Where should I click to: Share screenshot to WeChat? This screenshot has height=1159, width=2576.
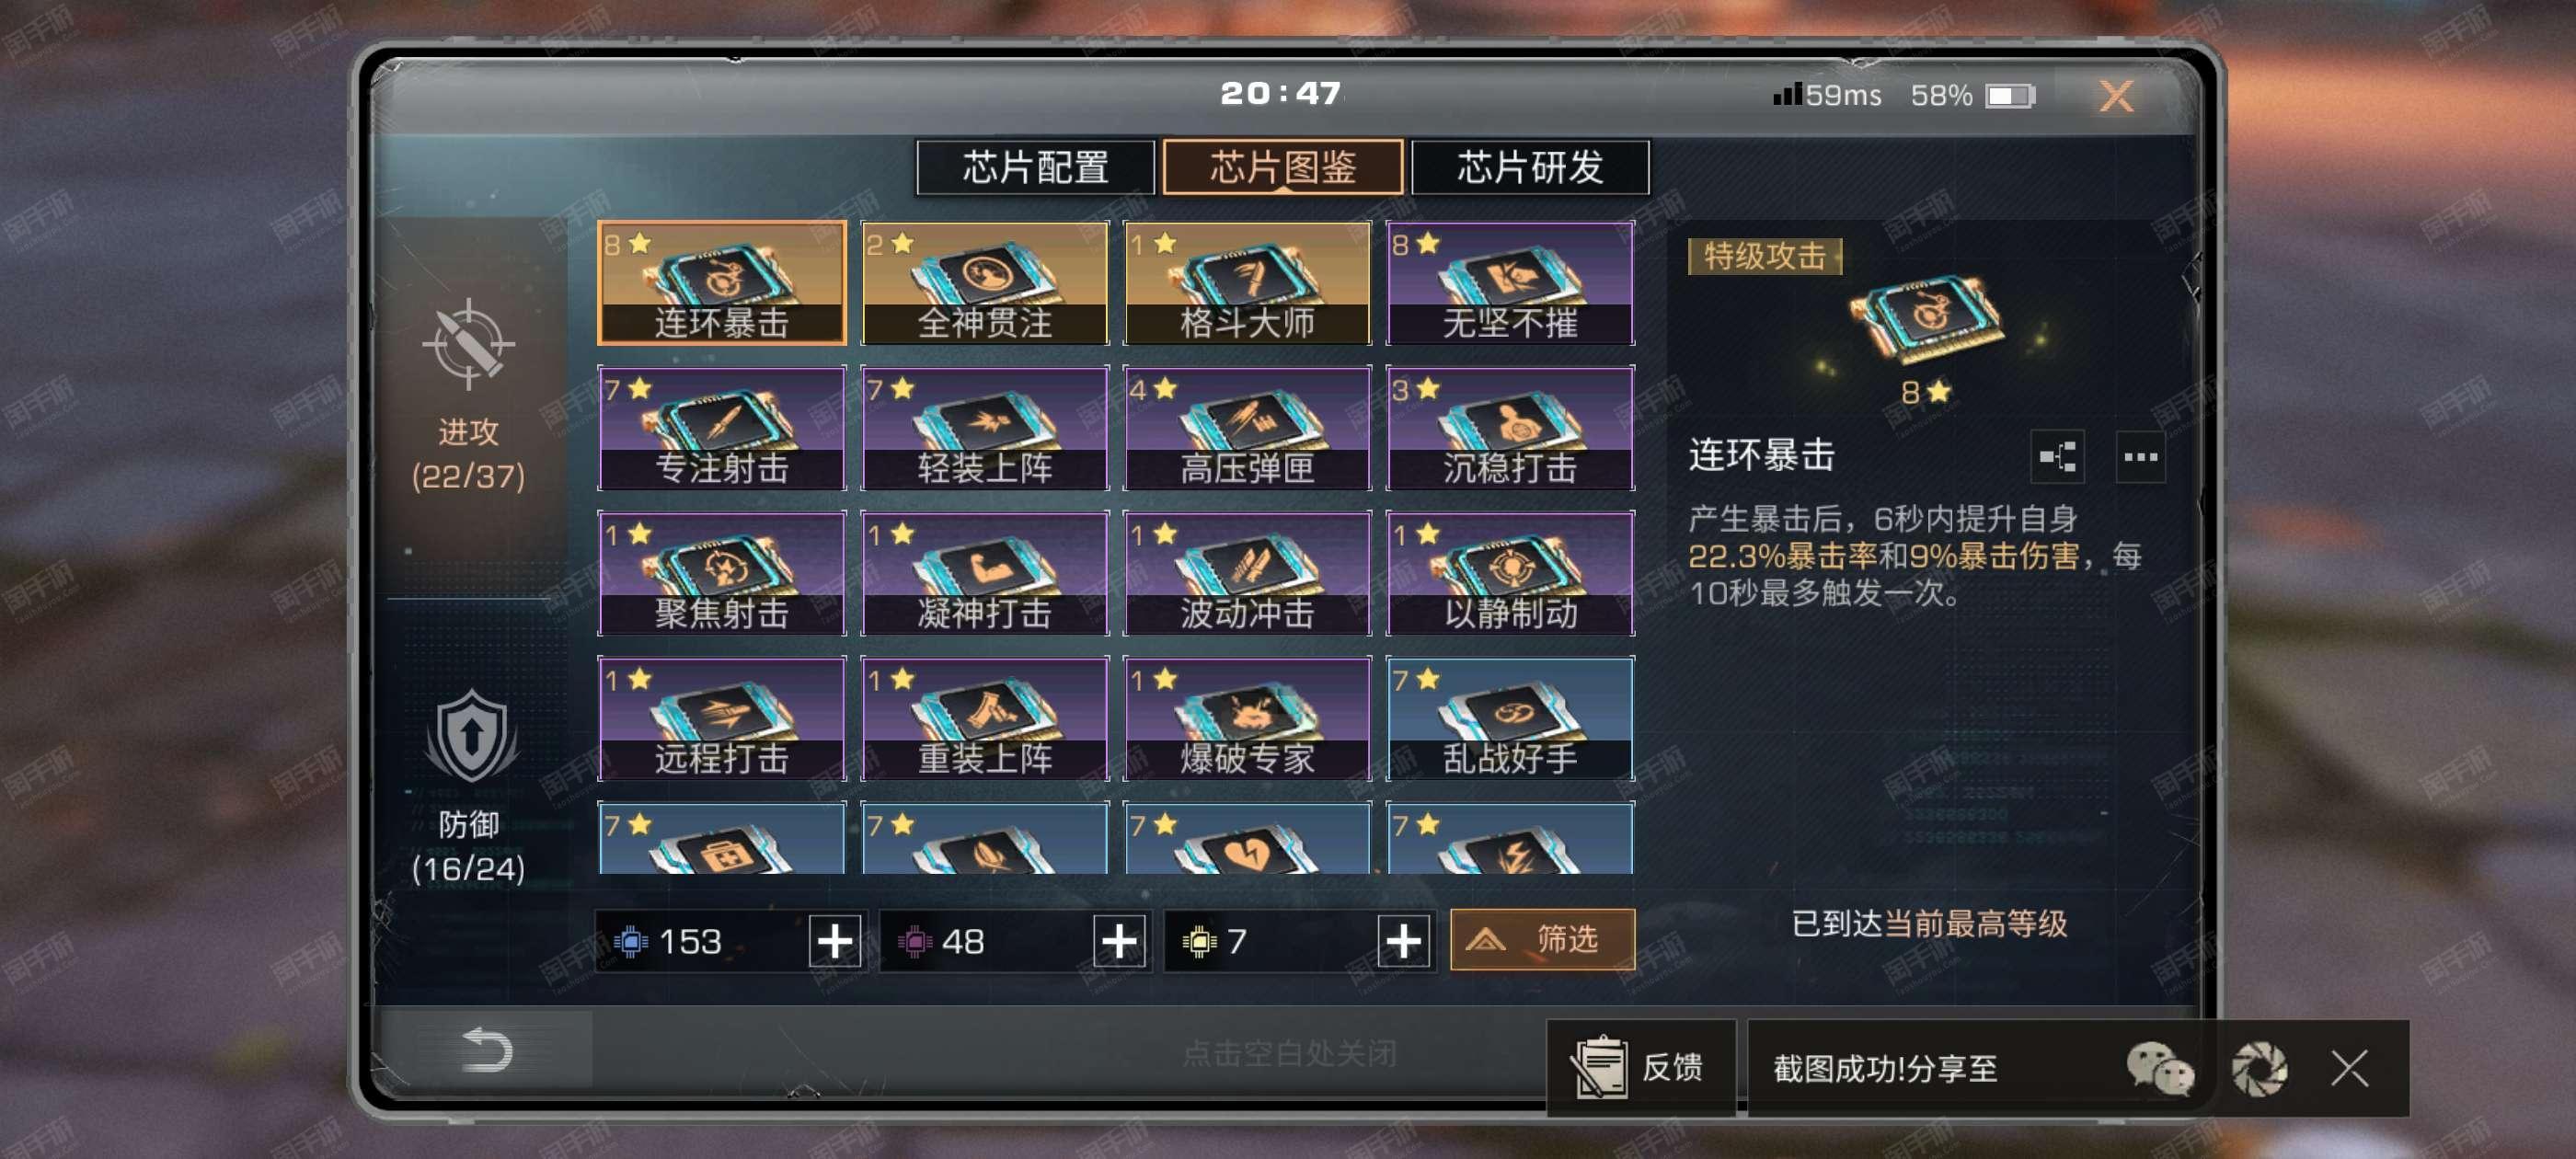click(x=2159, y=1069)
